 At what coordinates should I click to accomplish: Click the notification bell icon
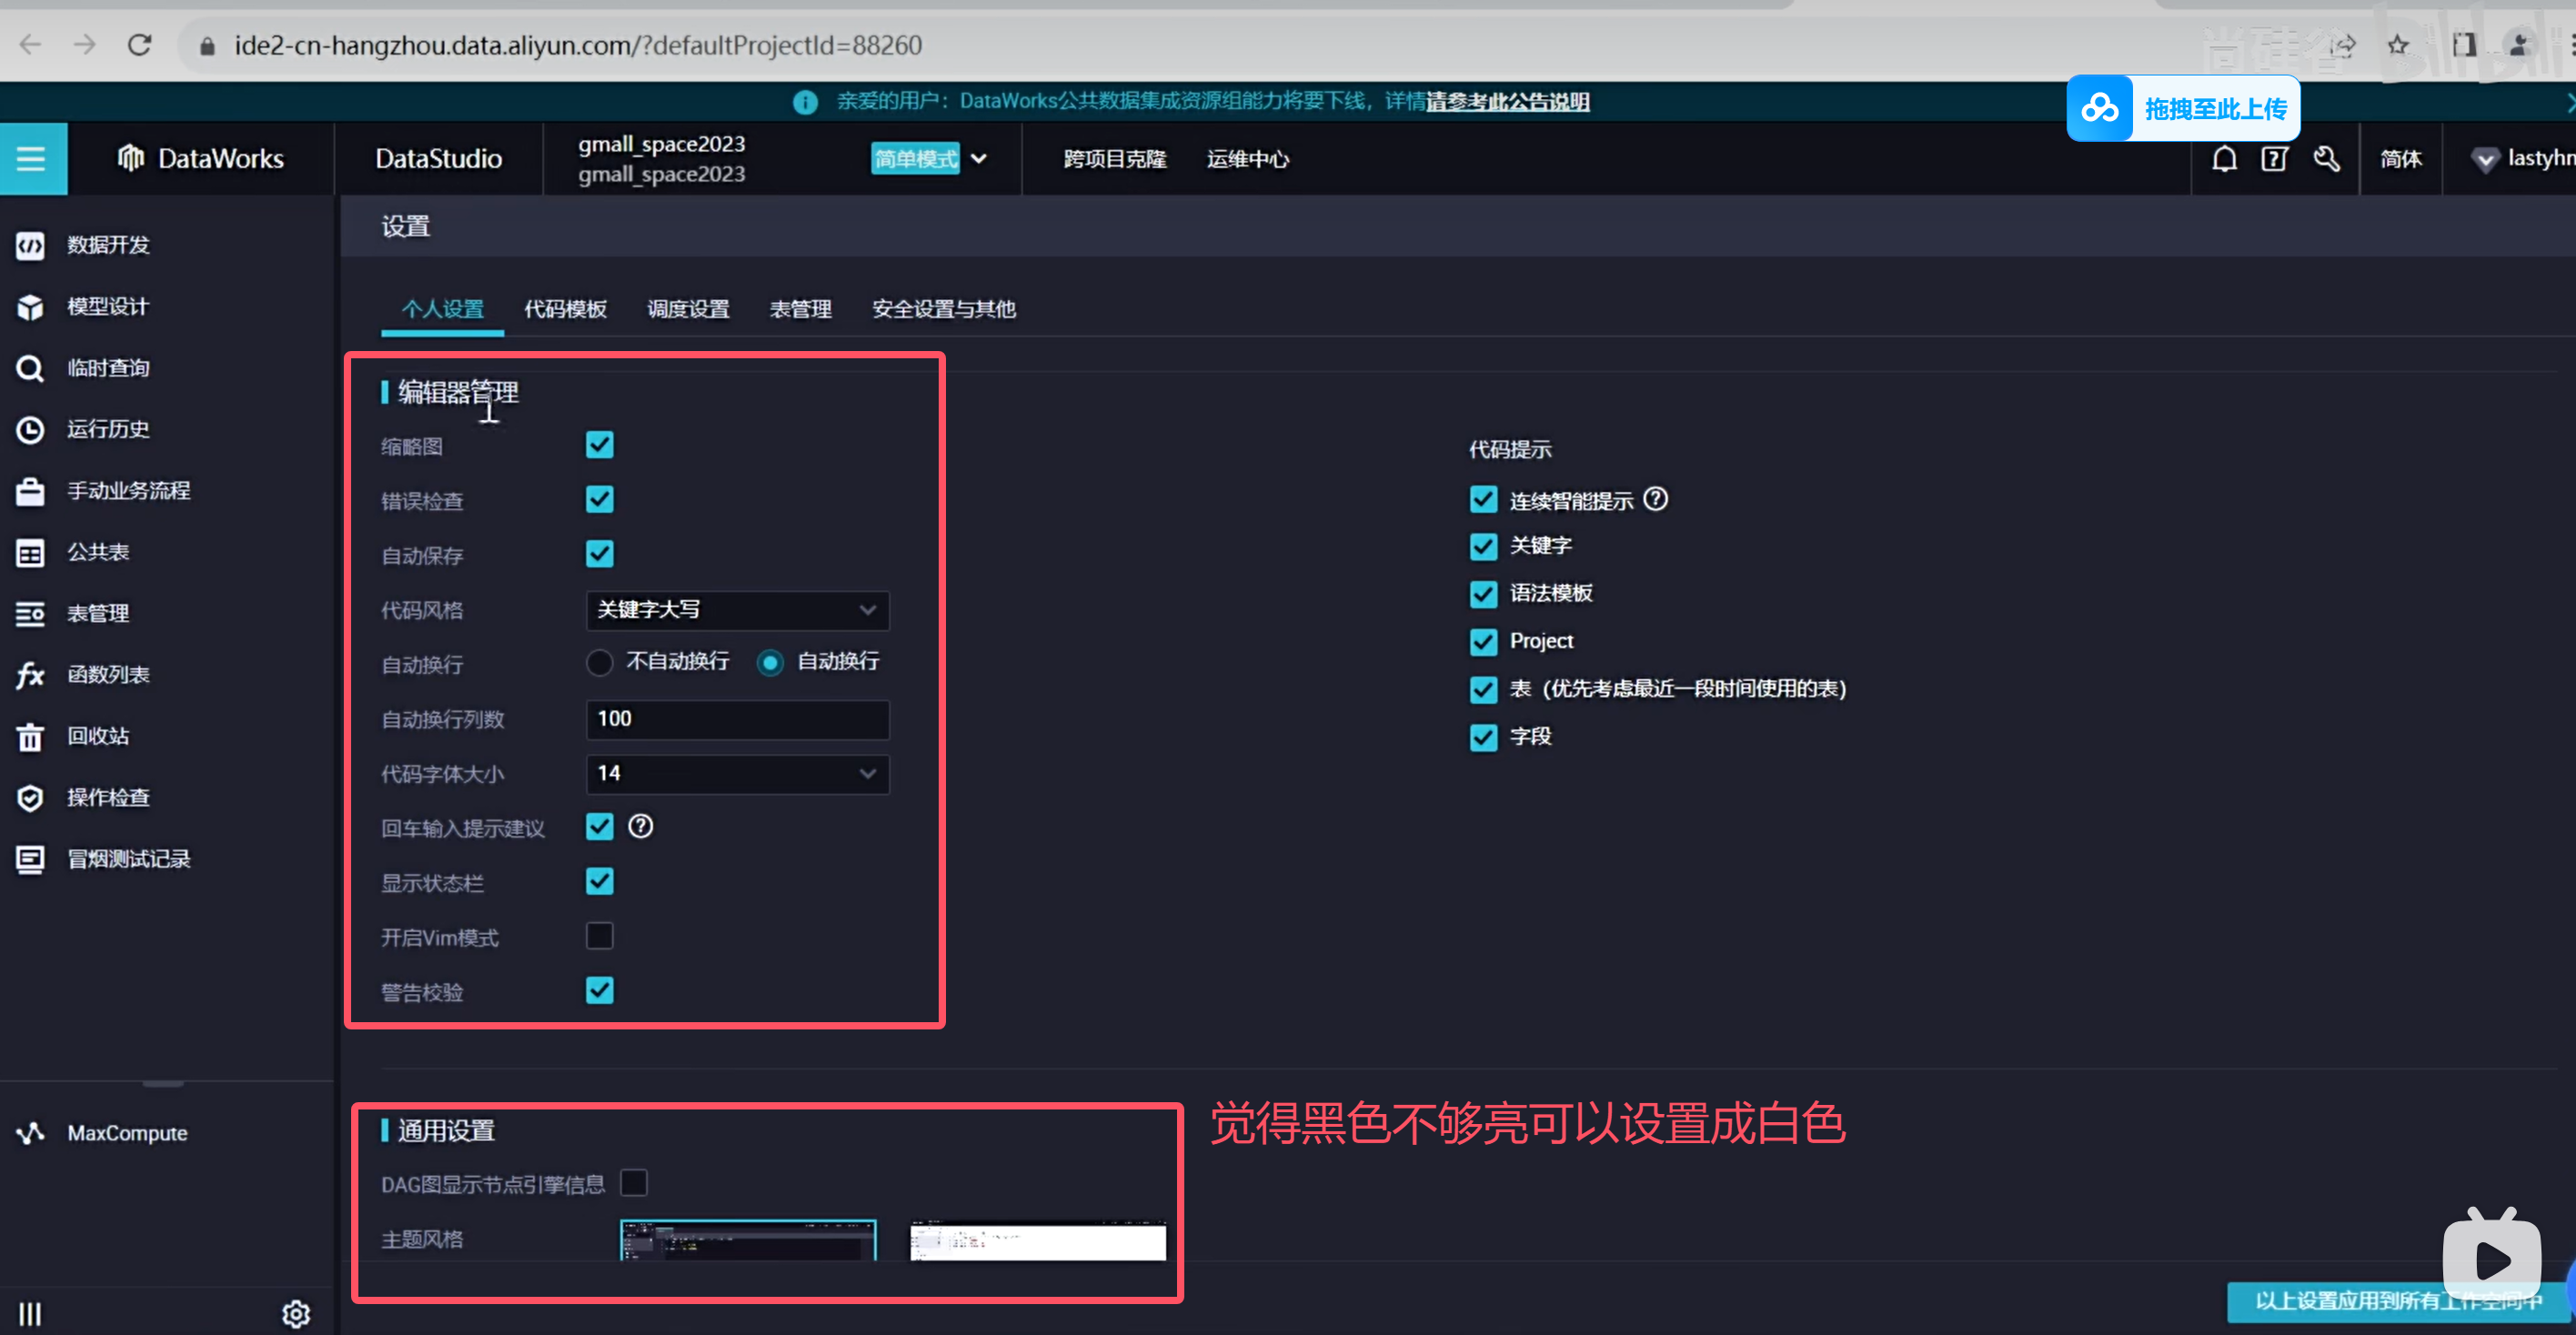(x=2224, y=159)
